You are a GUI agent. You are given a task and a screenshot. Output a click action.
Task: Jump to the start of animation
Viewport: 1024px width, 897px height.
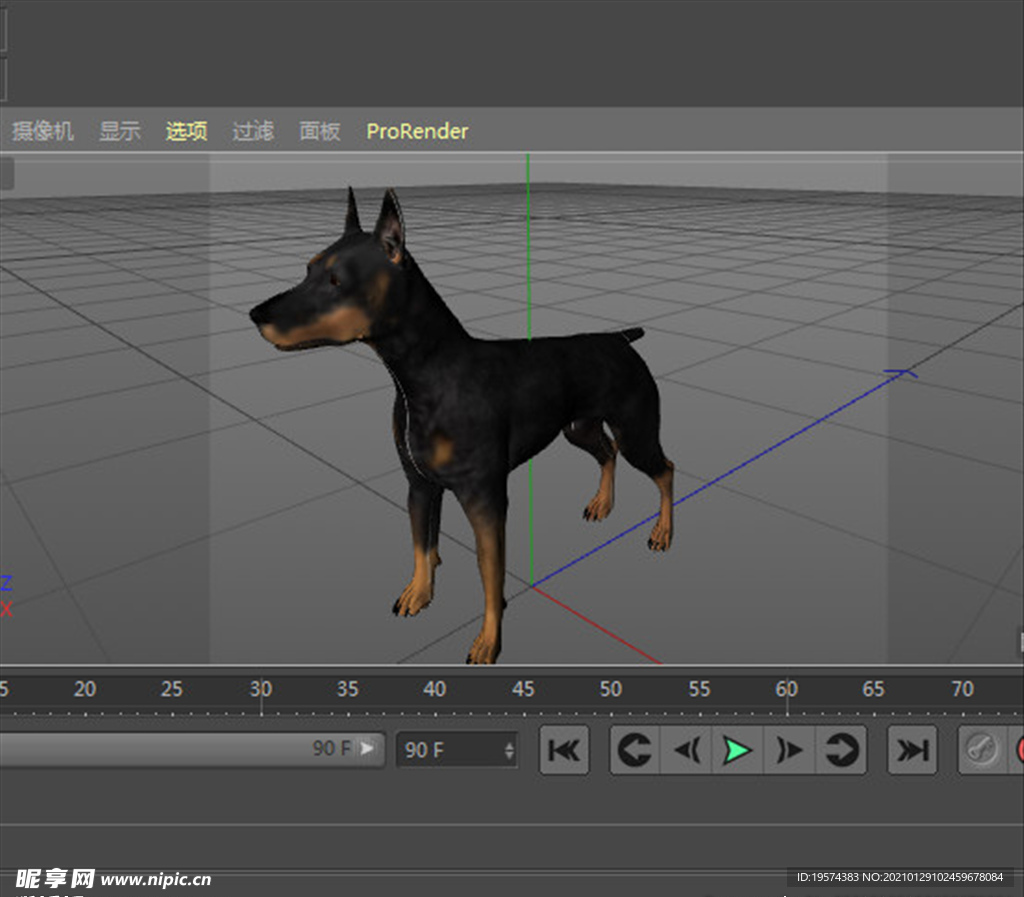[x=564, y=750]
